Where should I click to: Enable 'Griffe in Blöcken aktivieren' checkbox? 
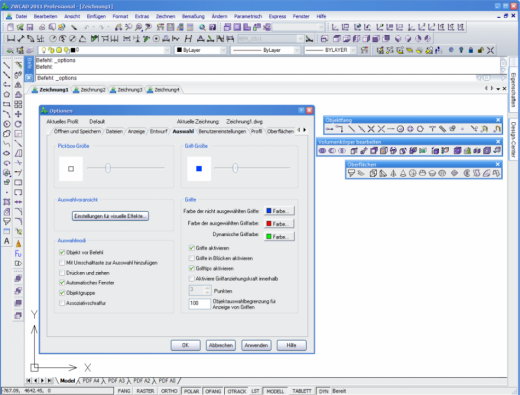[x=192, y=258]
